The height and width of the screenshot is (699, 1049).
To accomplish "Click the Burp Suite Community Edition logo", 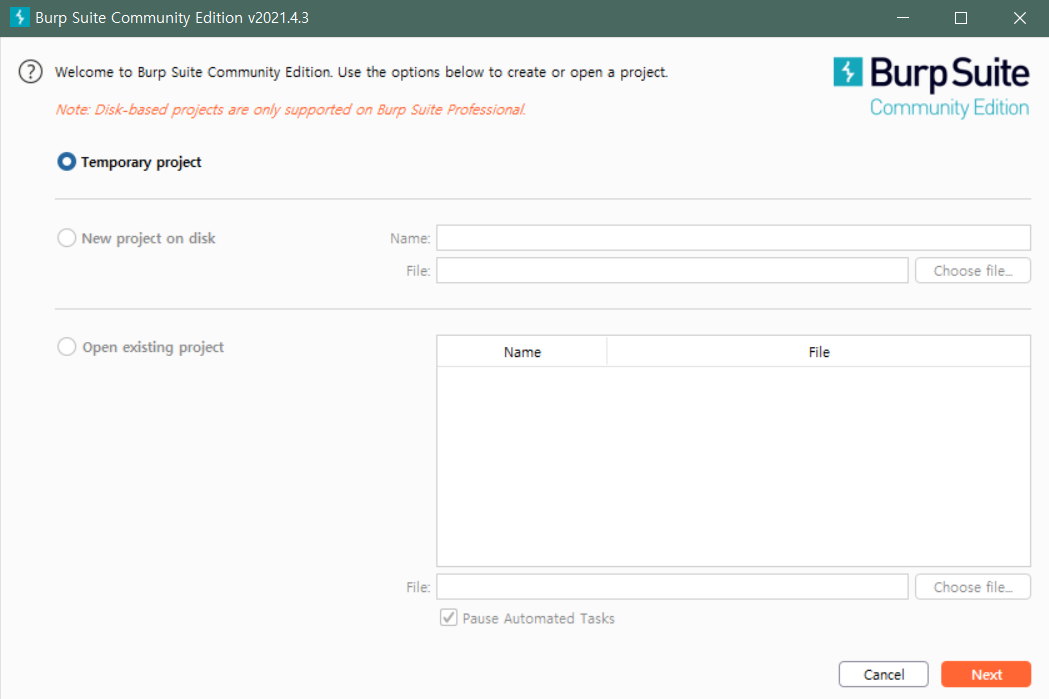I will point(931,88).
